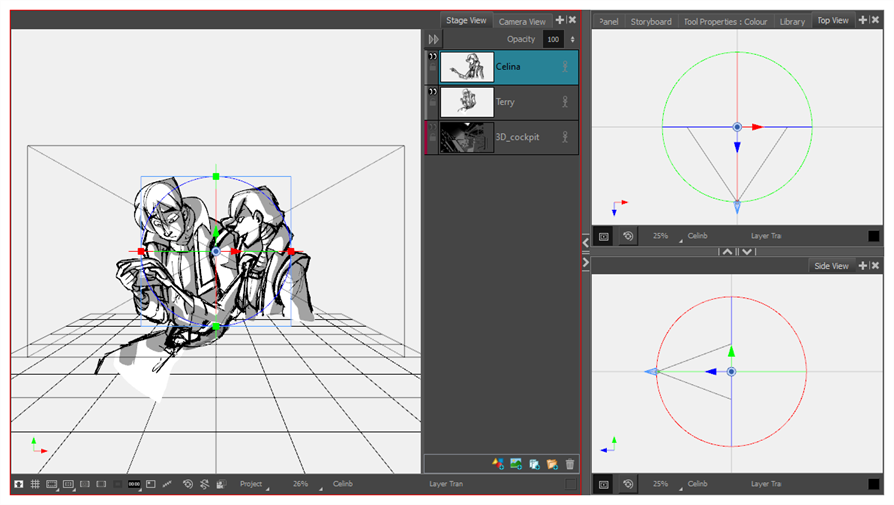Click Reset View icon in Top View toolbar
Image resolution: width=894 pixels, height=505 pixels.
click(627, 236)
